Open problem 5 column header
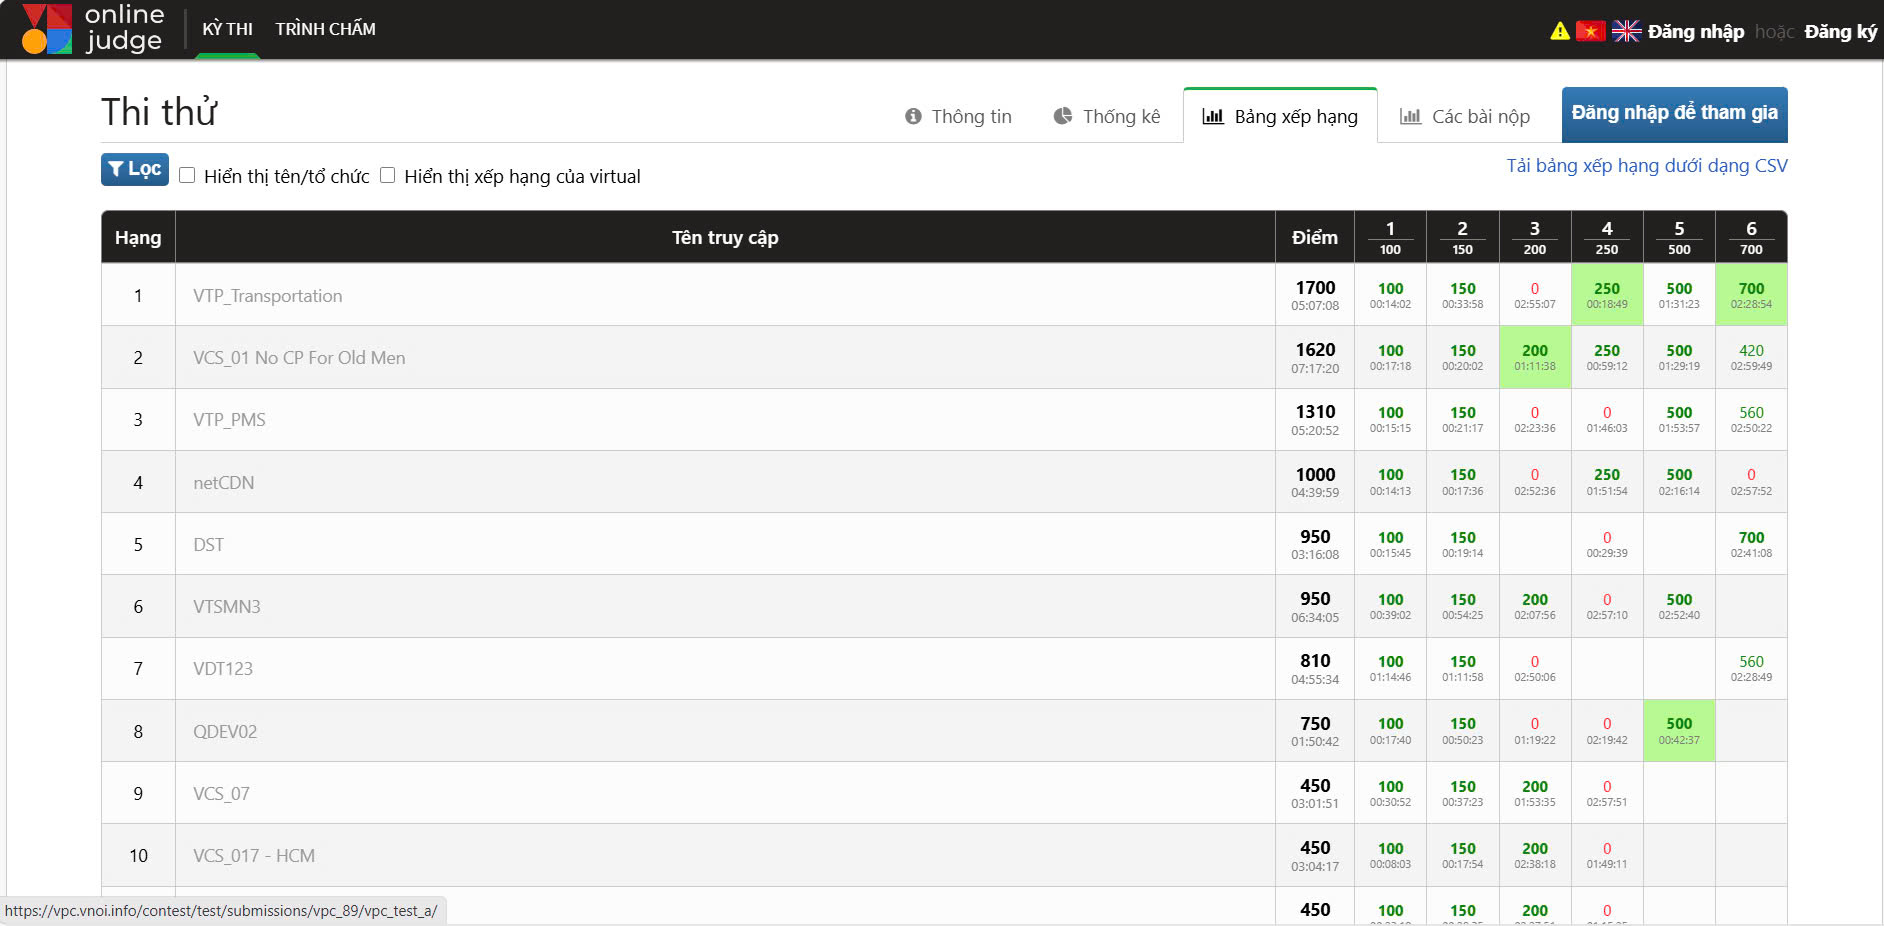This screenshot has width=1884, height=926. click(1679, 237)
